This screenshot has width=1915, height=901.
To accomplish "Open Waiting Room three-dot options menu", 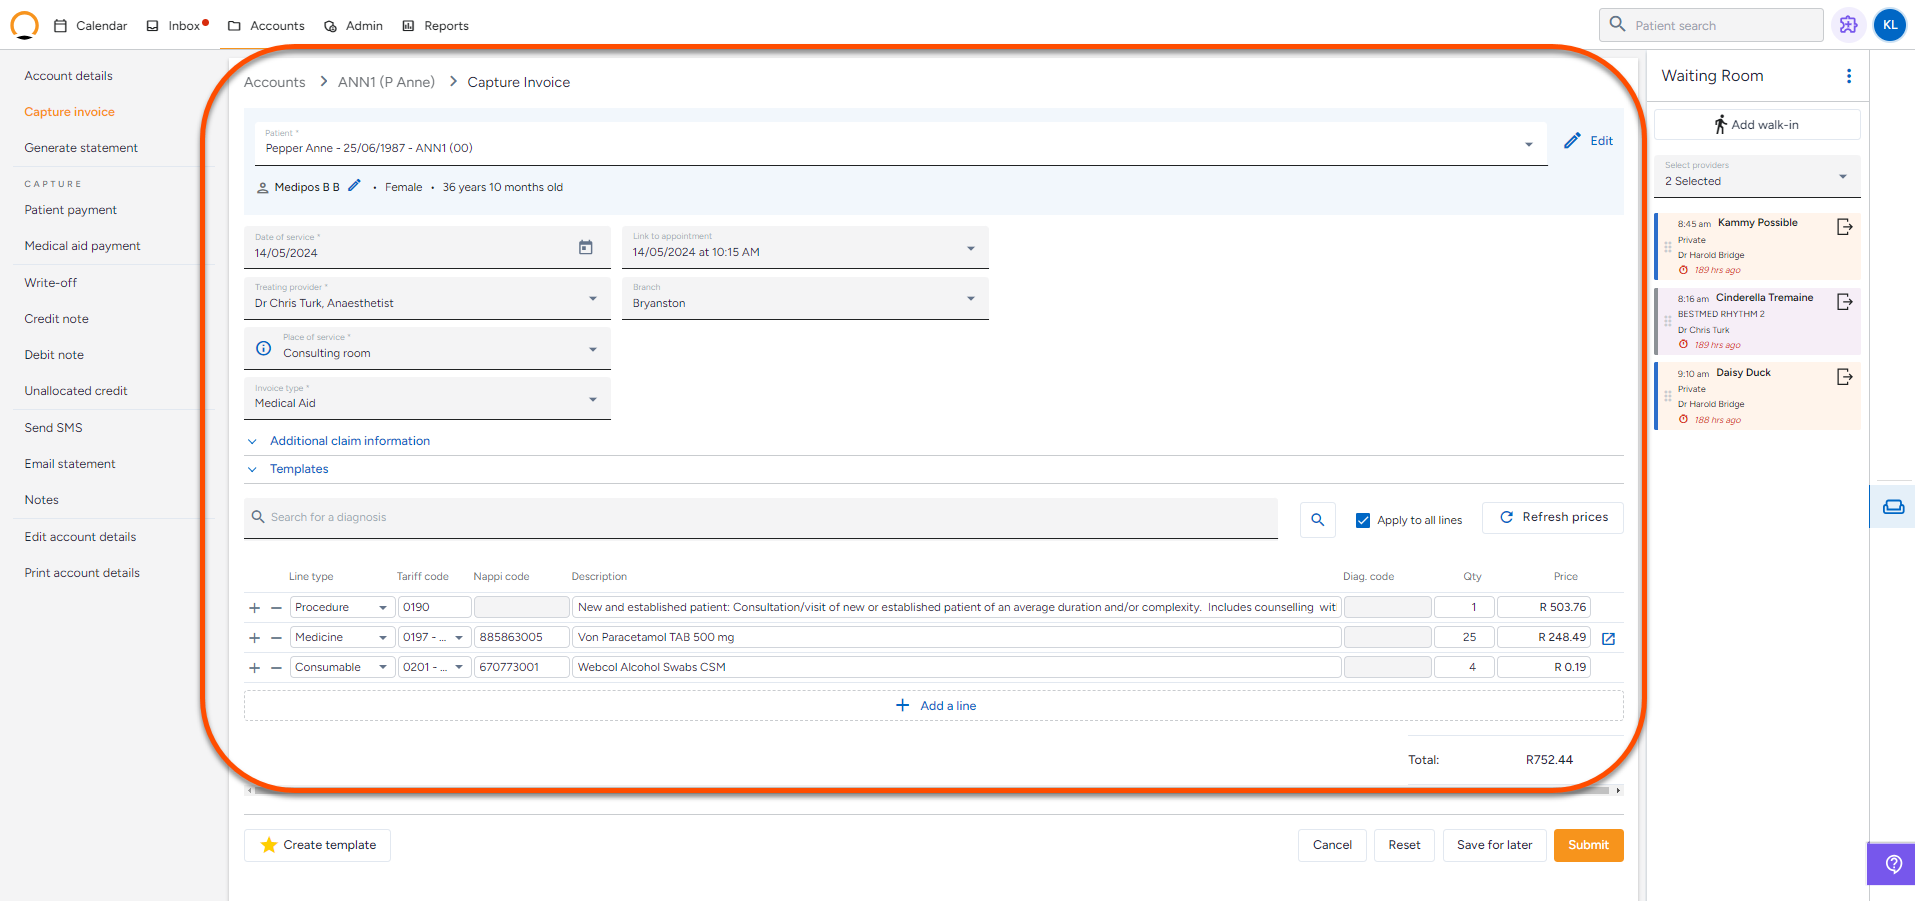I will tap(1848, 76).
